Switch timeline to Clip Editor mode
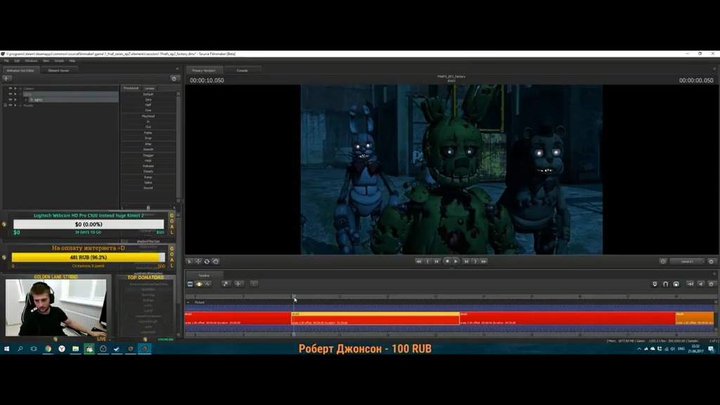The height and width of the screenshot is (405, 720). 190,284
